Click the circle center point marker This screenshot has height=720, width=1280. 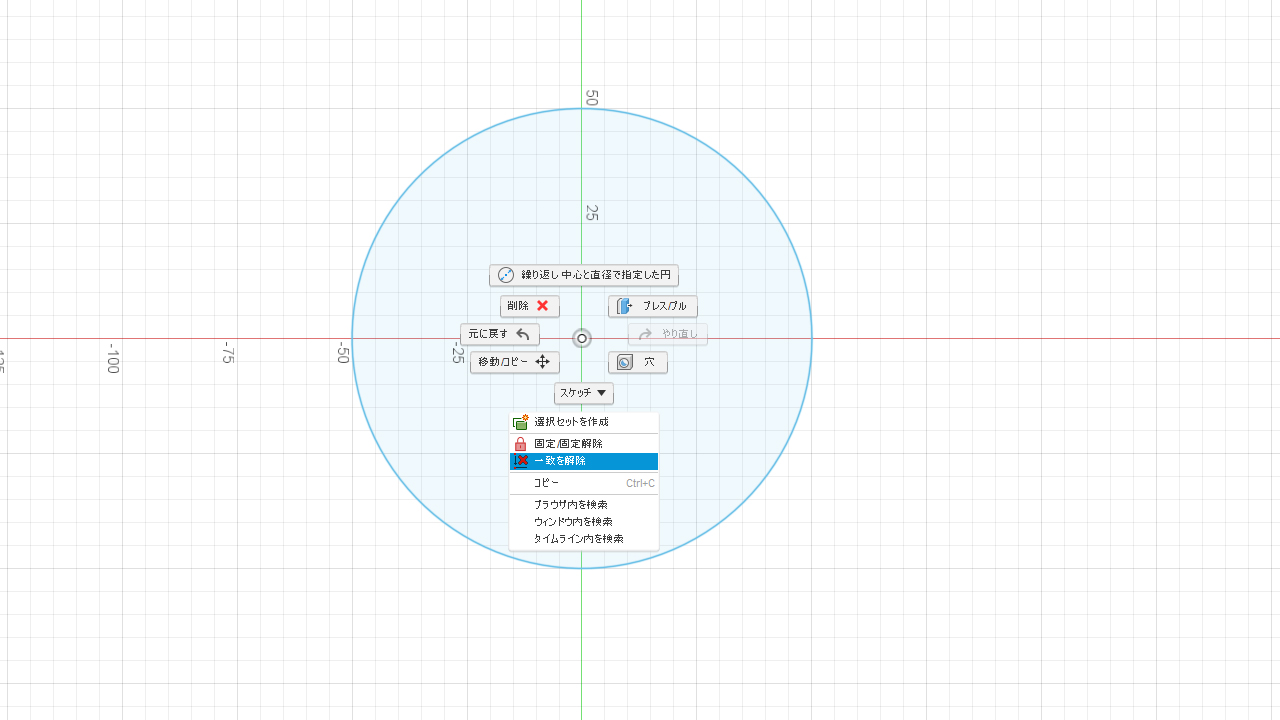coord(582,338)
